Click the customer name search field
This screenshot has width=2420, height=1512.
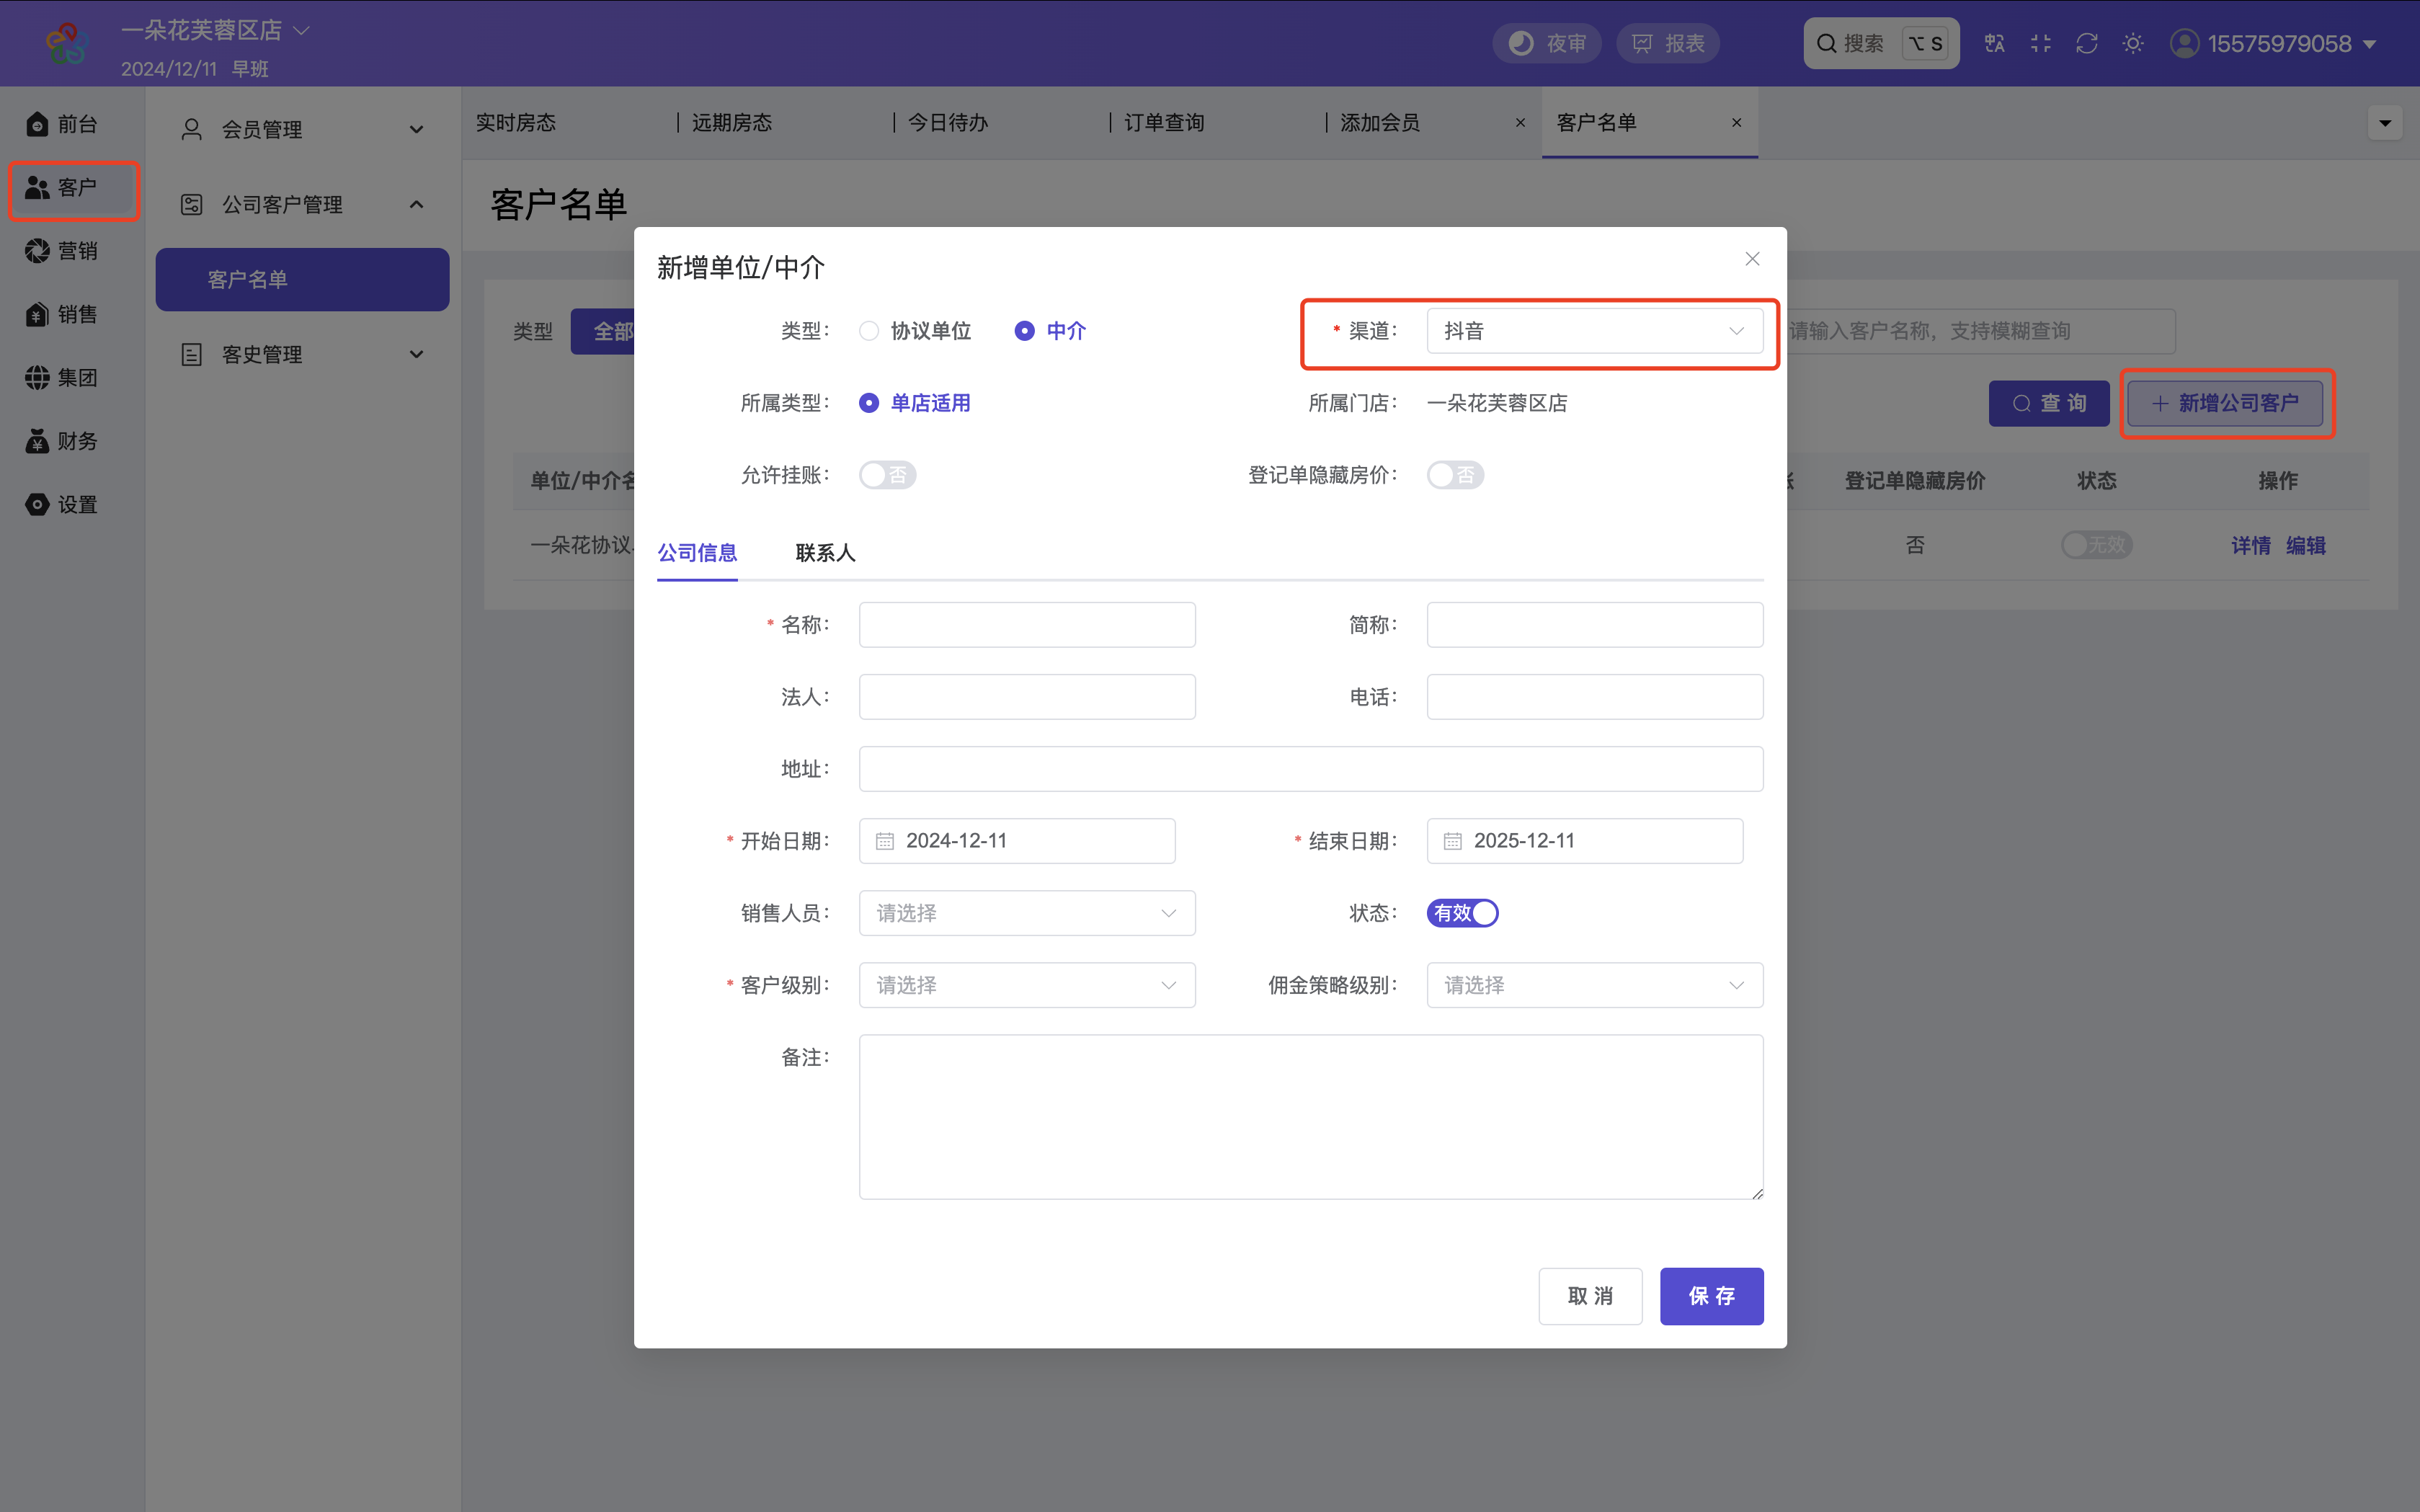pyautogui.click(x=1980, y=331)
